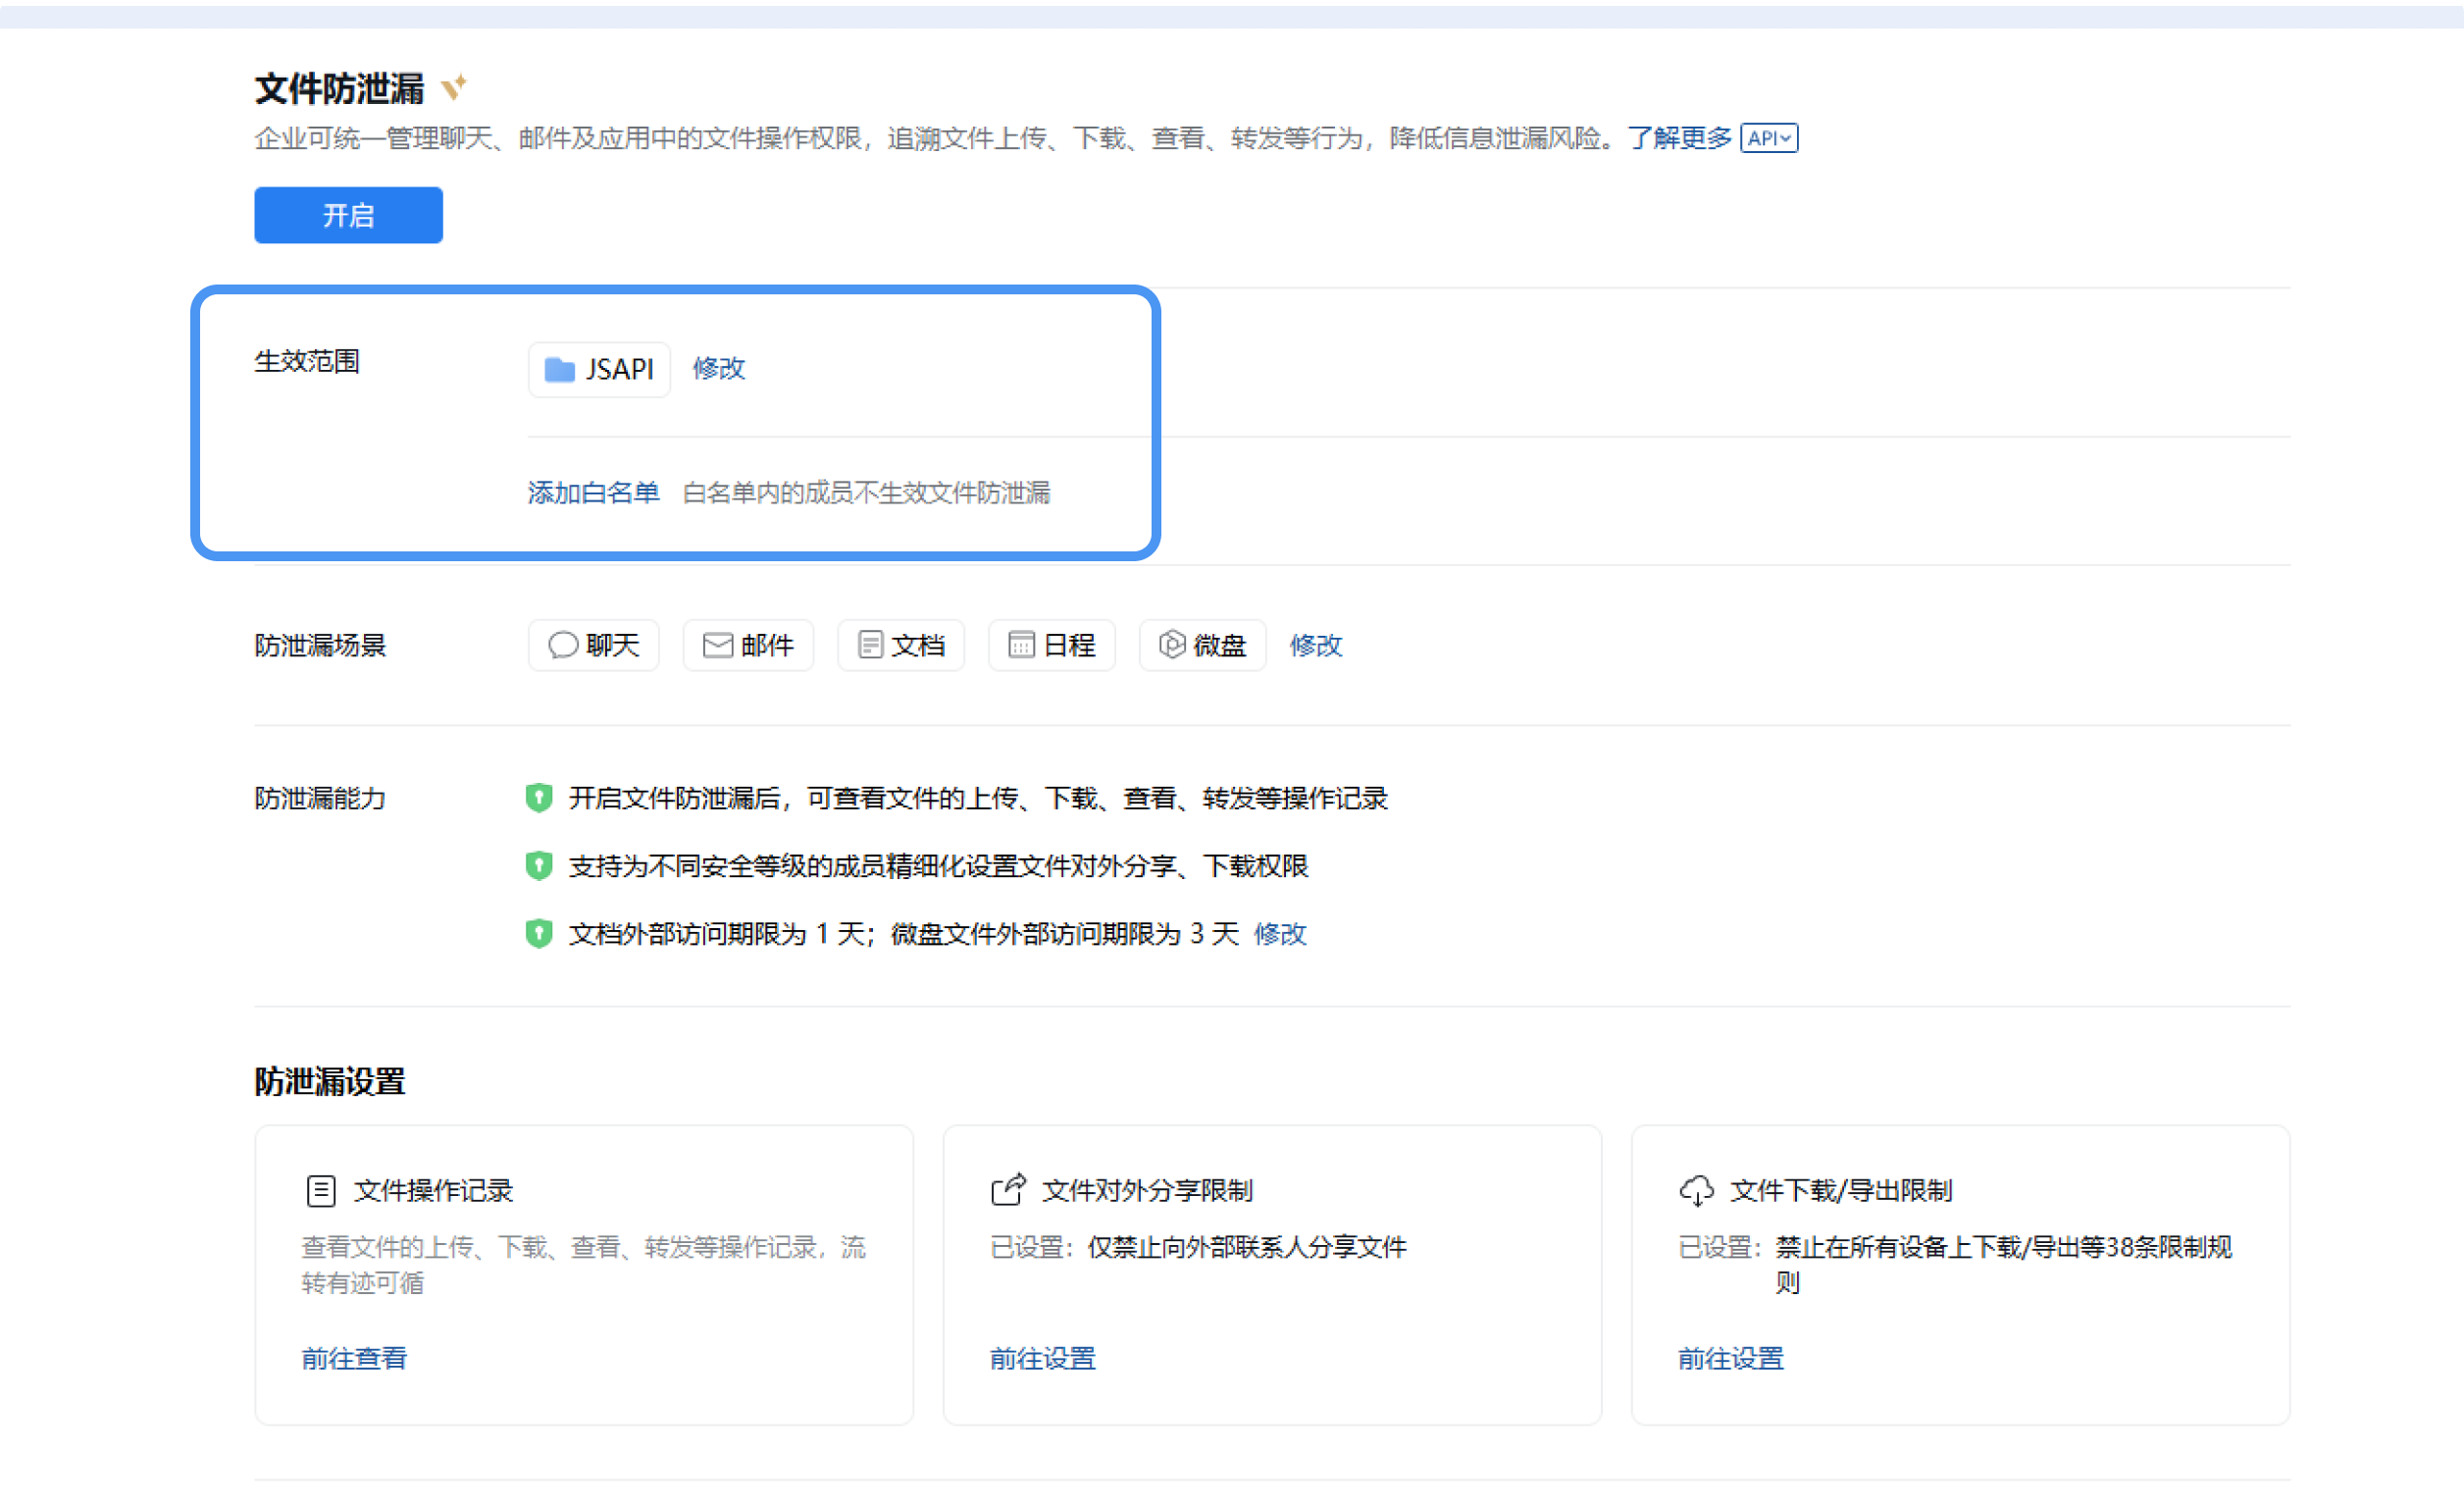Click the 生效范围 label

[x=307, y=361]
